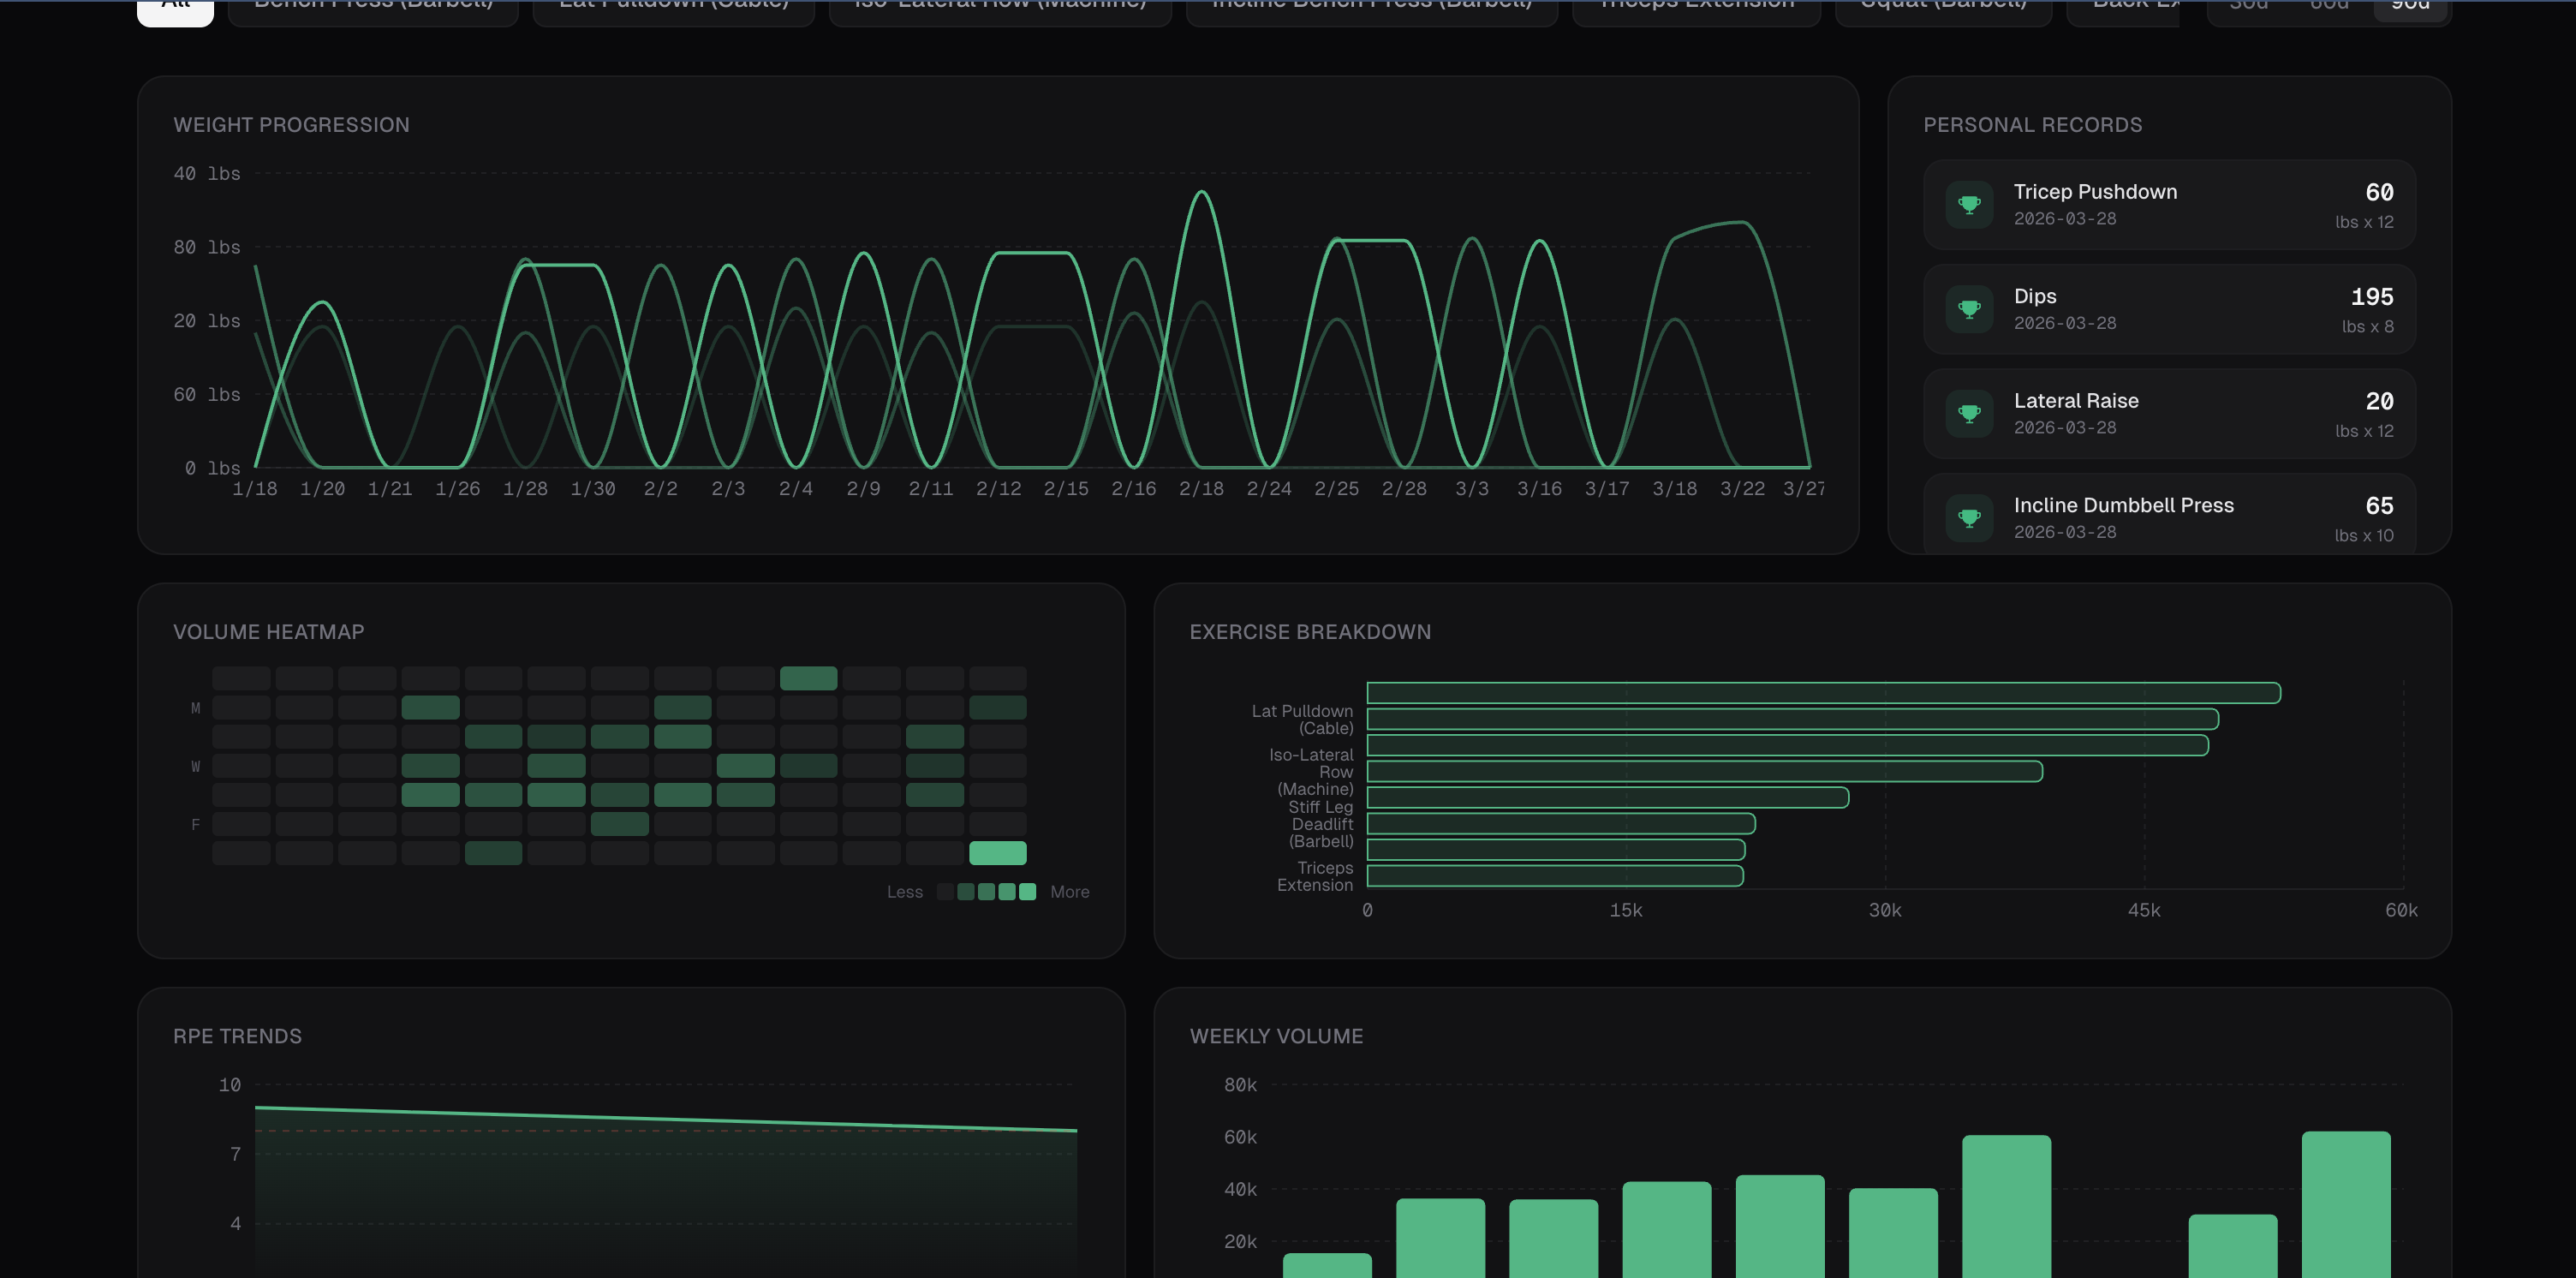Click the shortest bottom Exercise Breakdown bar
Image resolution: width=2576 pixels, height=1278 pixels.
point(1554,876)
